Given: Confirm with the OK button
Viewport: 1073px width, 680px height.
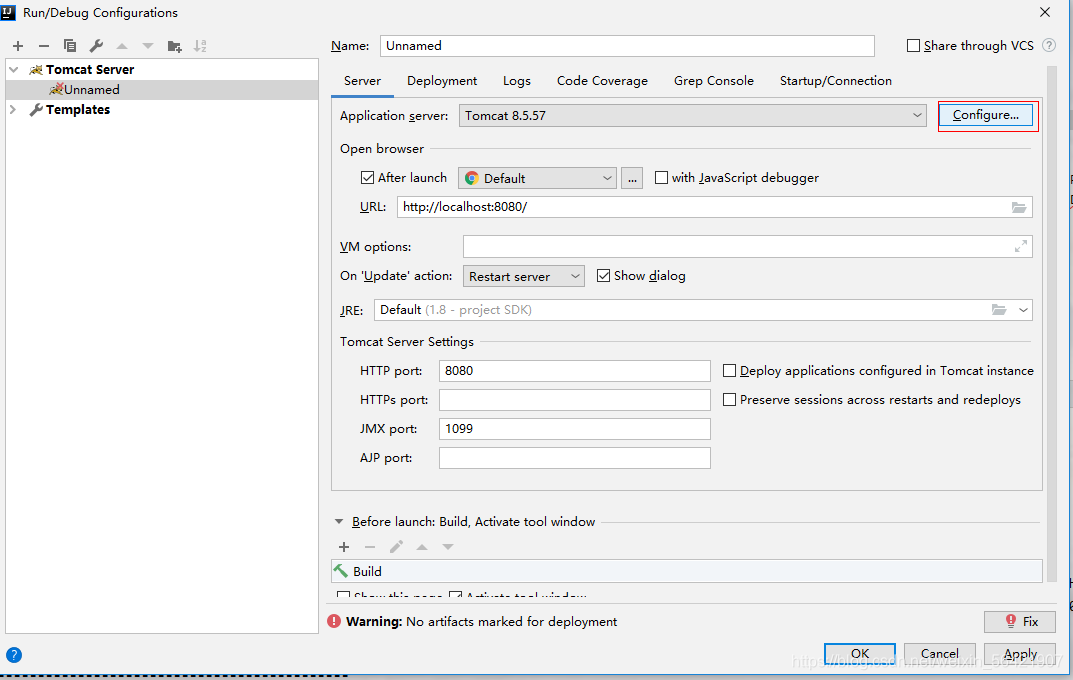Looking at the screenshot, I should click(x=859, y=654).
